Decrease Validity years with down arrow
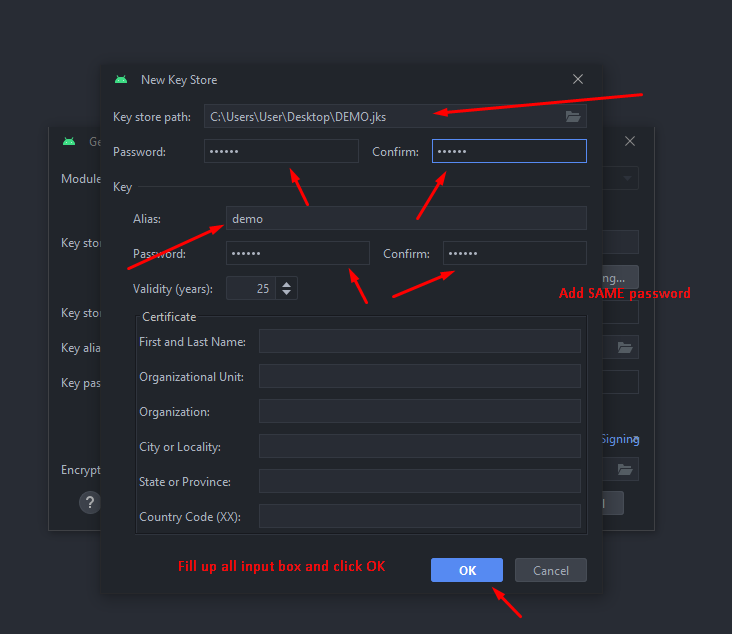This screenshot has height=634, width=732. [x=287, y=293]
